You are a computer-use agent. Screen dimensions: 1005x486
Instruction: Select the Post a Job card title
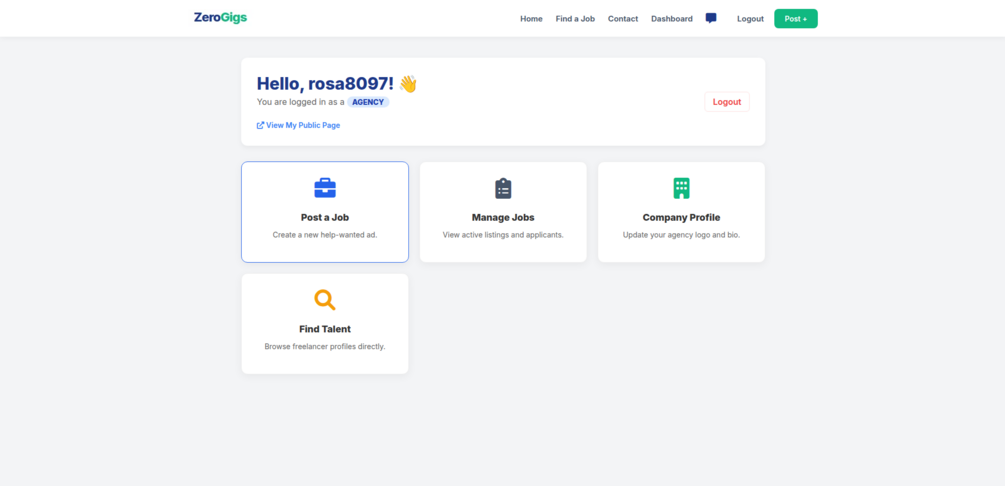pyautogui.click(x=325, y=217)
